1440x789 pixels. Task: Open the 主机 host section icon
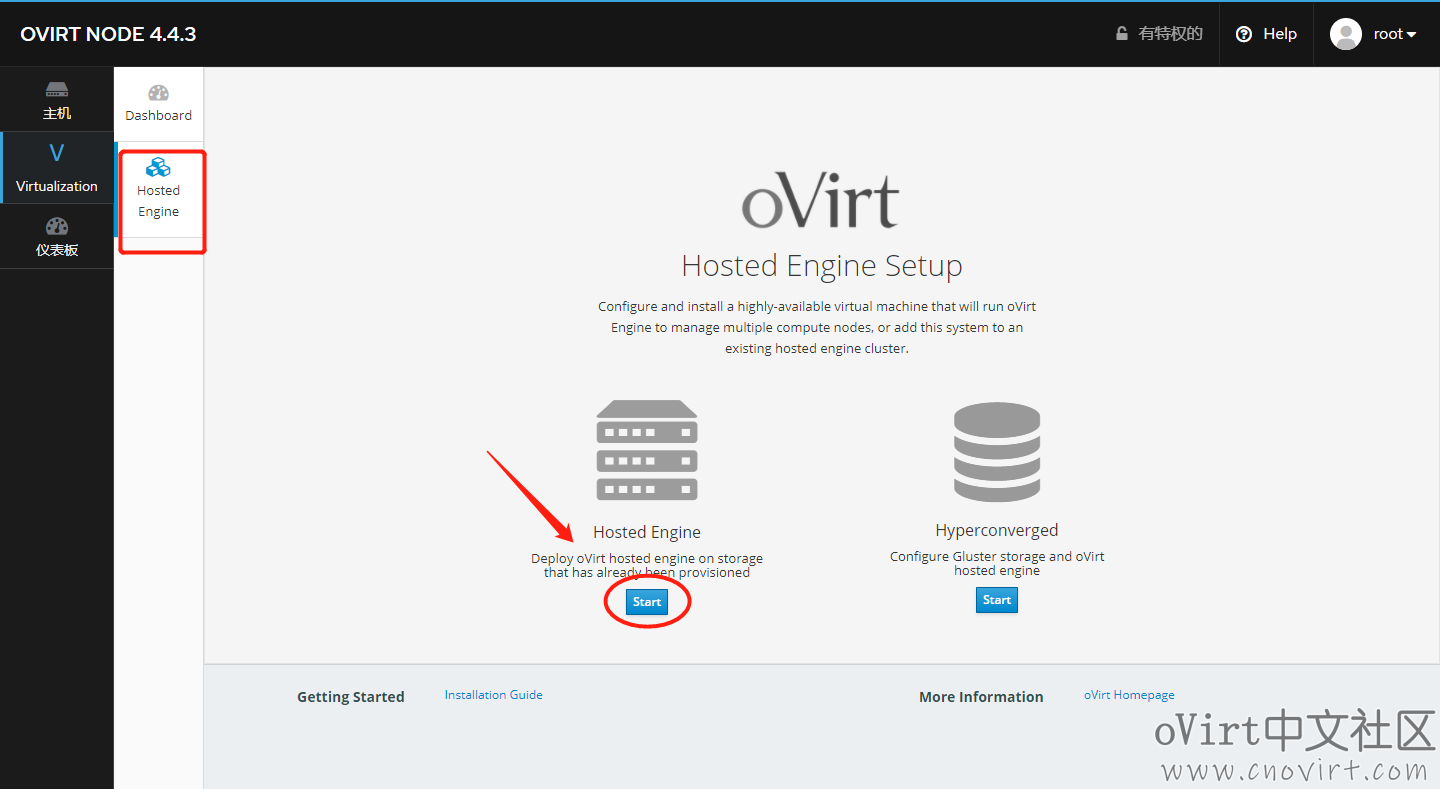tap(57, 89)
